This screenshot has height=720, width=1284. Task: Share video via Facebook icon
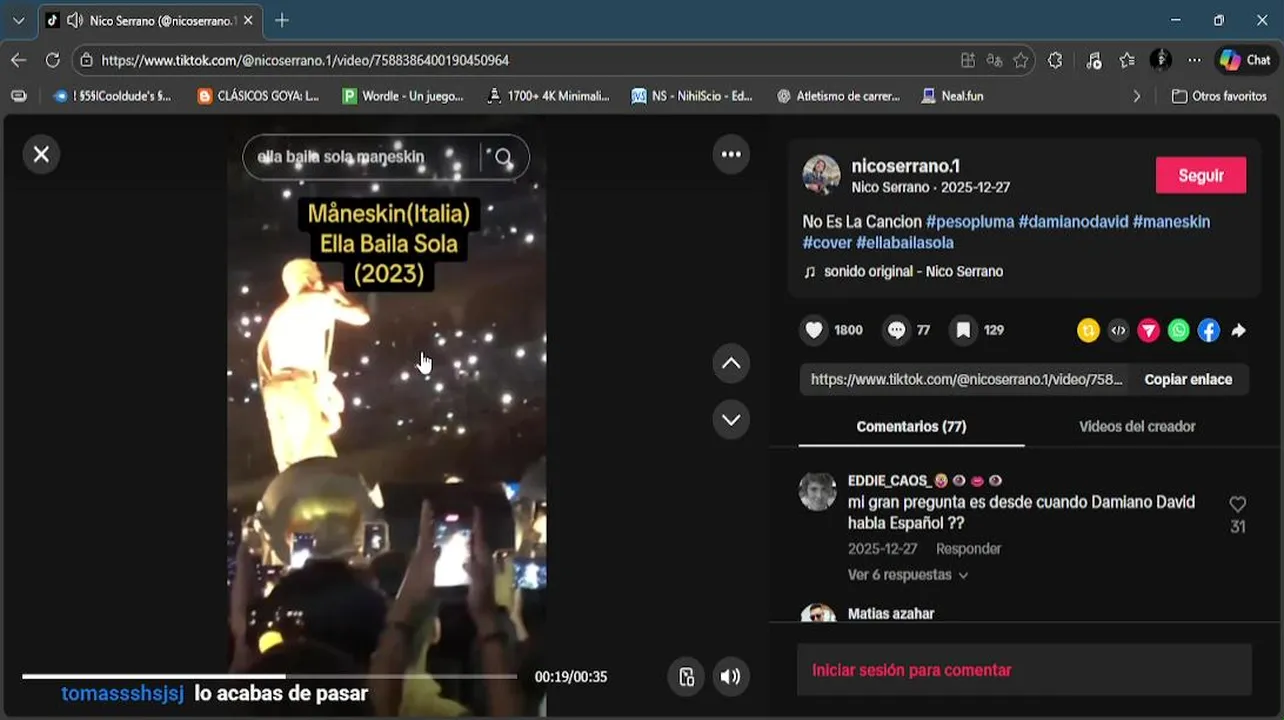(x=1209, y=330)
